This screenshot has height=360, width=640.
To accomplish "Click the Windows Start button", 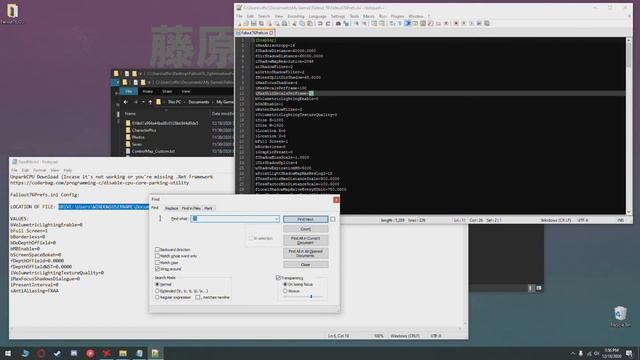I will [x=8, y=353].
